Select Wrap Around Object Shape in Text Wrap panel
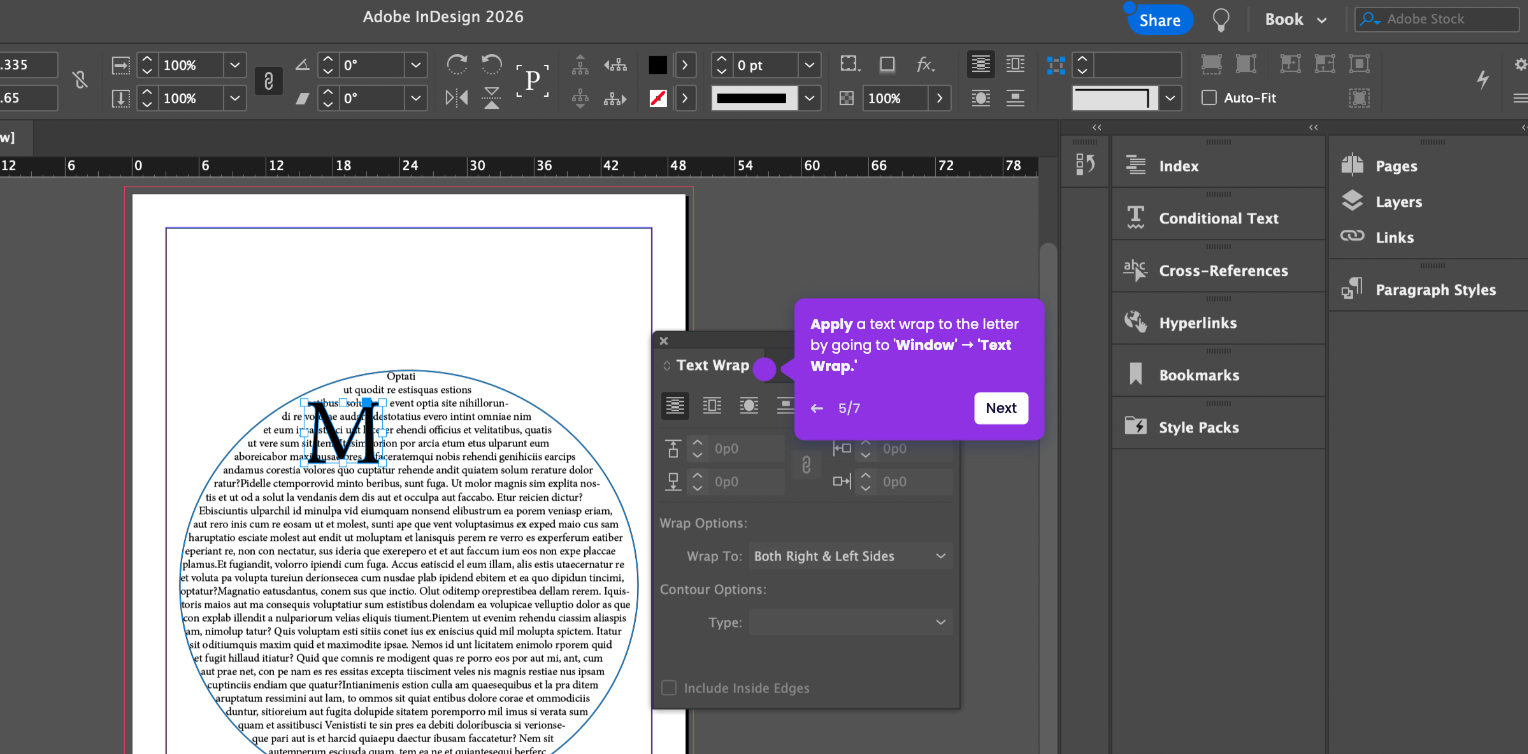The image size is (1528, 754). (x=748, y=406)
